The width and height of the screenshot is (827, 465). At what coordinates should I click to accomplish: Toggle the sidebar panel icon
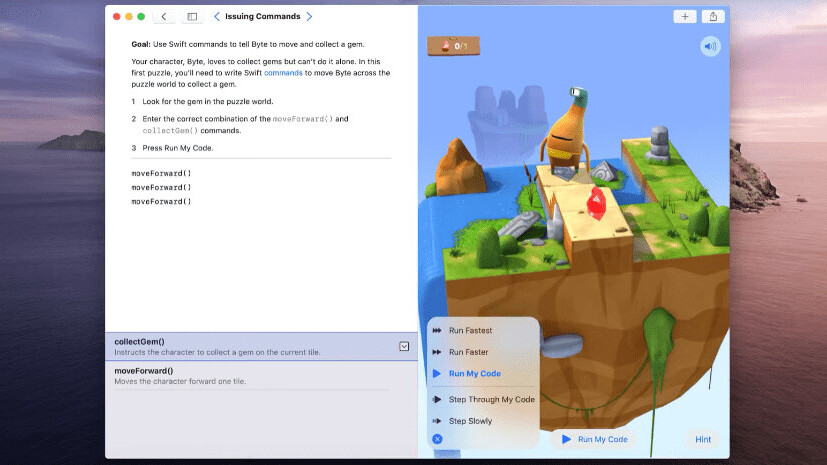click(192, 17)
